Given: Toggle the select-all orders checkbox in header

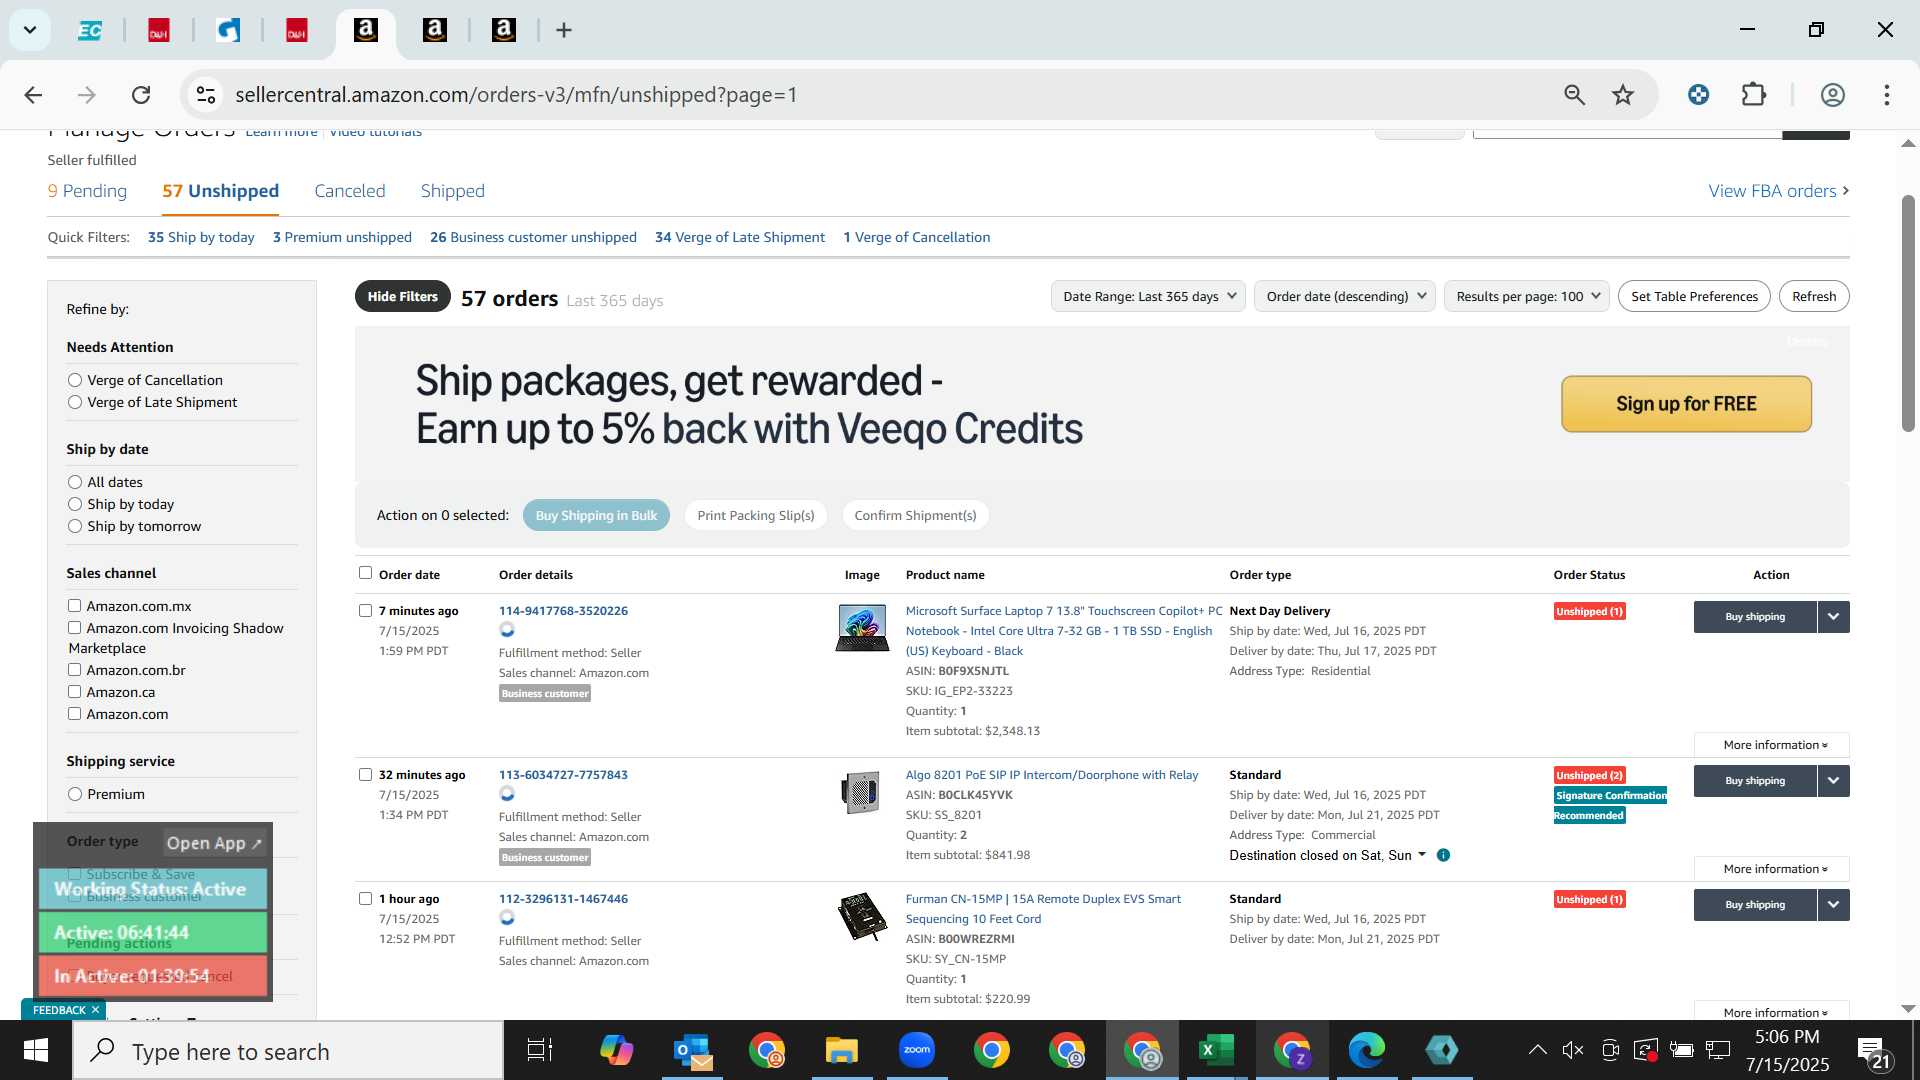Looking at the screenshot, I should (x=365, y=573).
